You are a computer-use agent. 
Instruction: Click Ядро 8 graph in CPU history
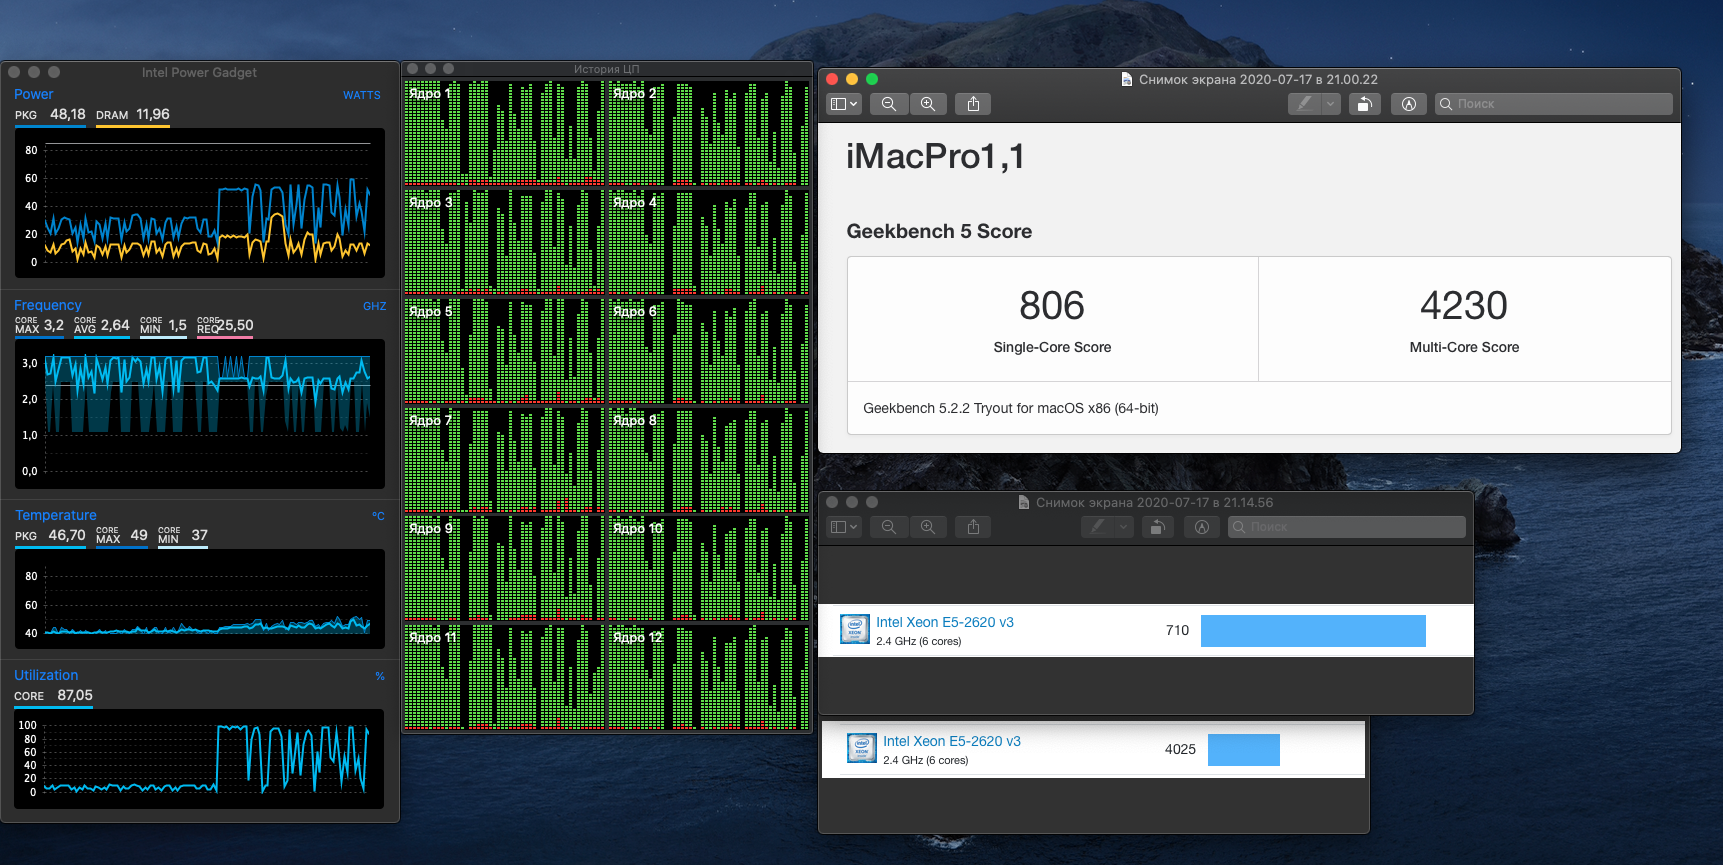click(708, 459)
